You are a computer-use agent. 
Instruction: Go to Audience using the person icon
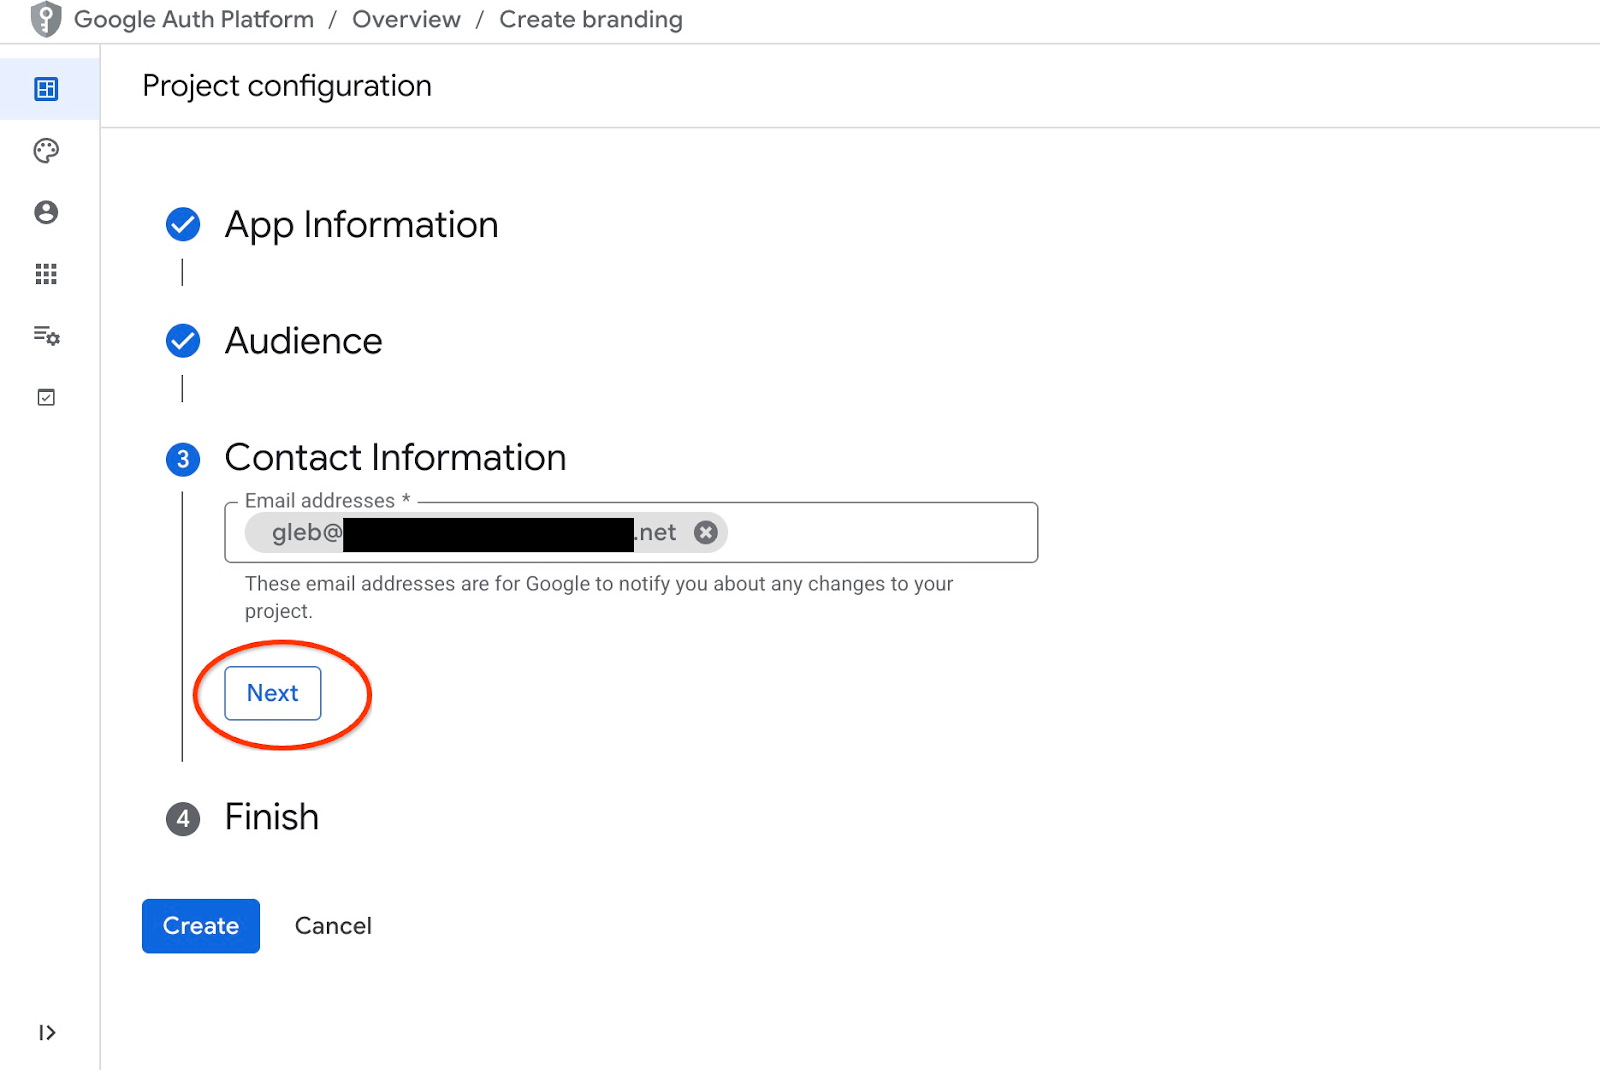pos(46,212)
